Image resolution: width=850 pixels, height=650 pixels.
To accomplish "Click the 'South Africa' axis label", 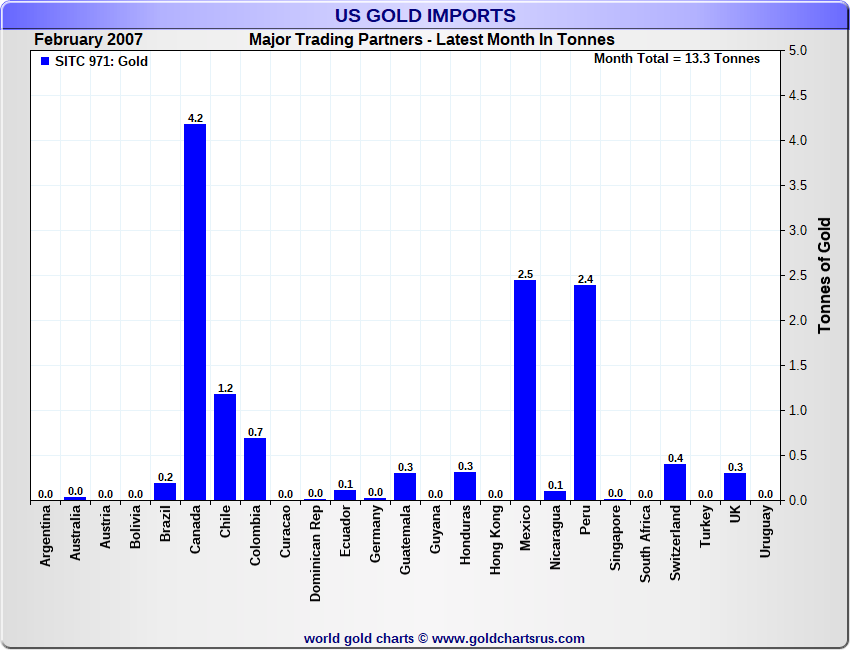I will tap(645, 544).
